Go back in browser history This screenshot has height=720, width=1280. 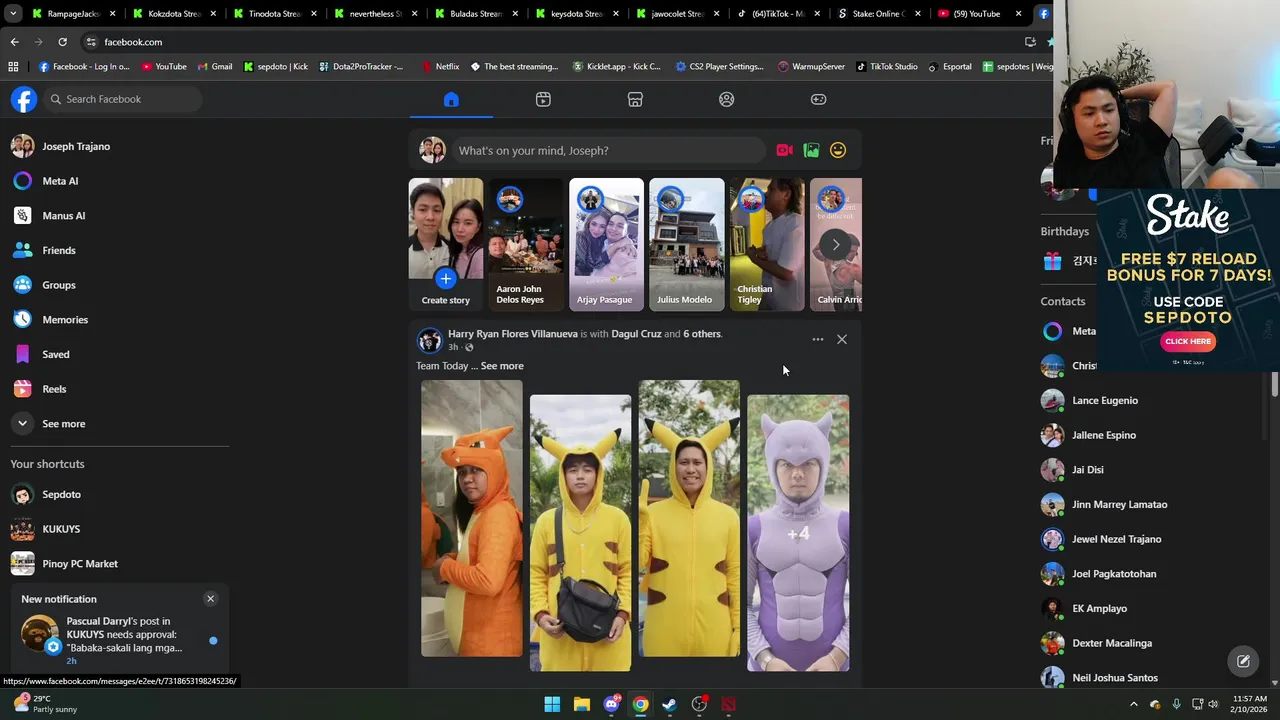pyautogui.click(x=14, y=42)
